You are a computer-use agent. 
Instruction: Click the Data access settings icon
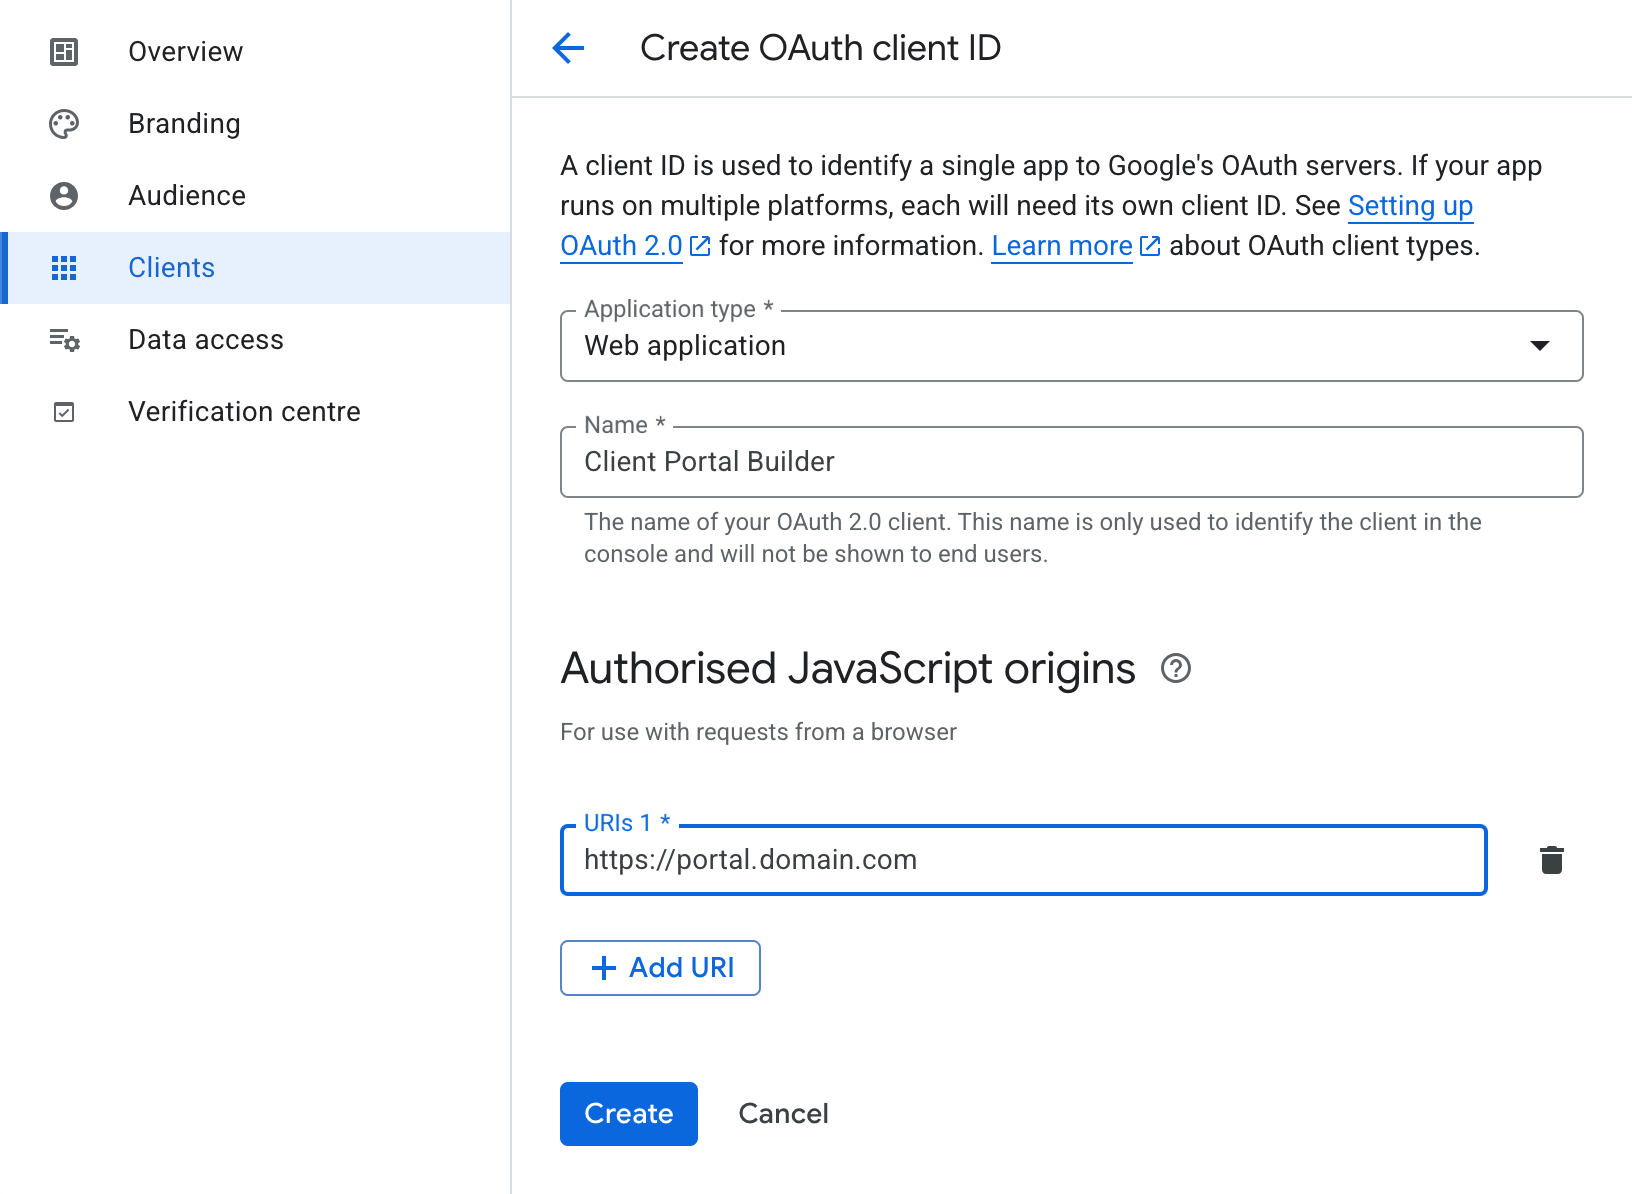pos(64,340)
